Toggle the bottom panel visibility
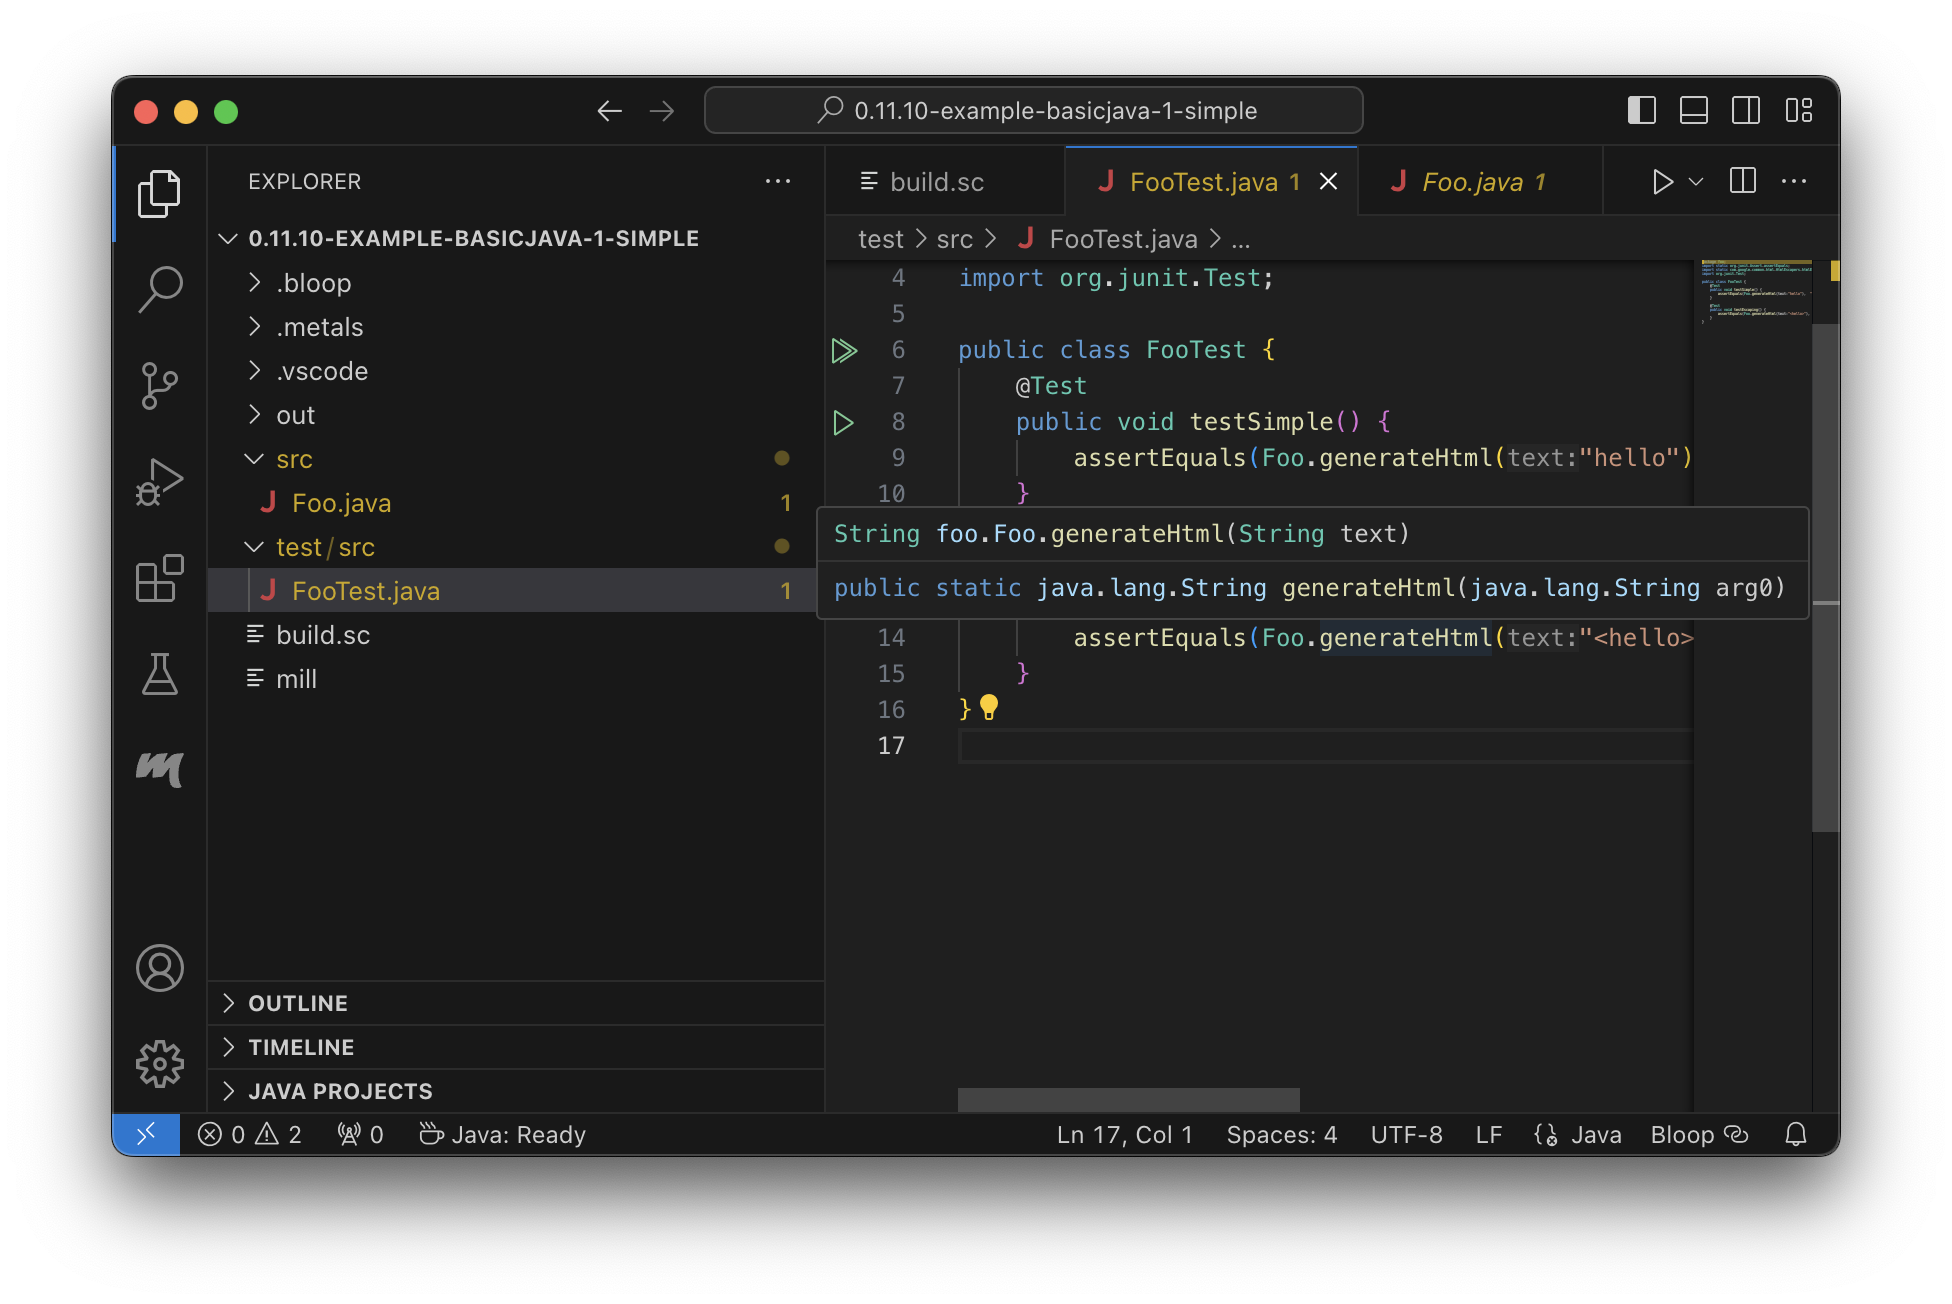The height and width of the screenshot is (1304, 1952). click(1694, 111)
